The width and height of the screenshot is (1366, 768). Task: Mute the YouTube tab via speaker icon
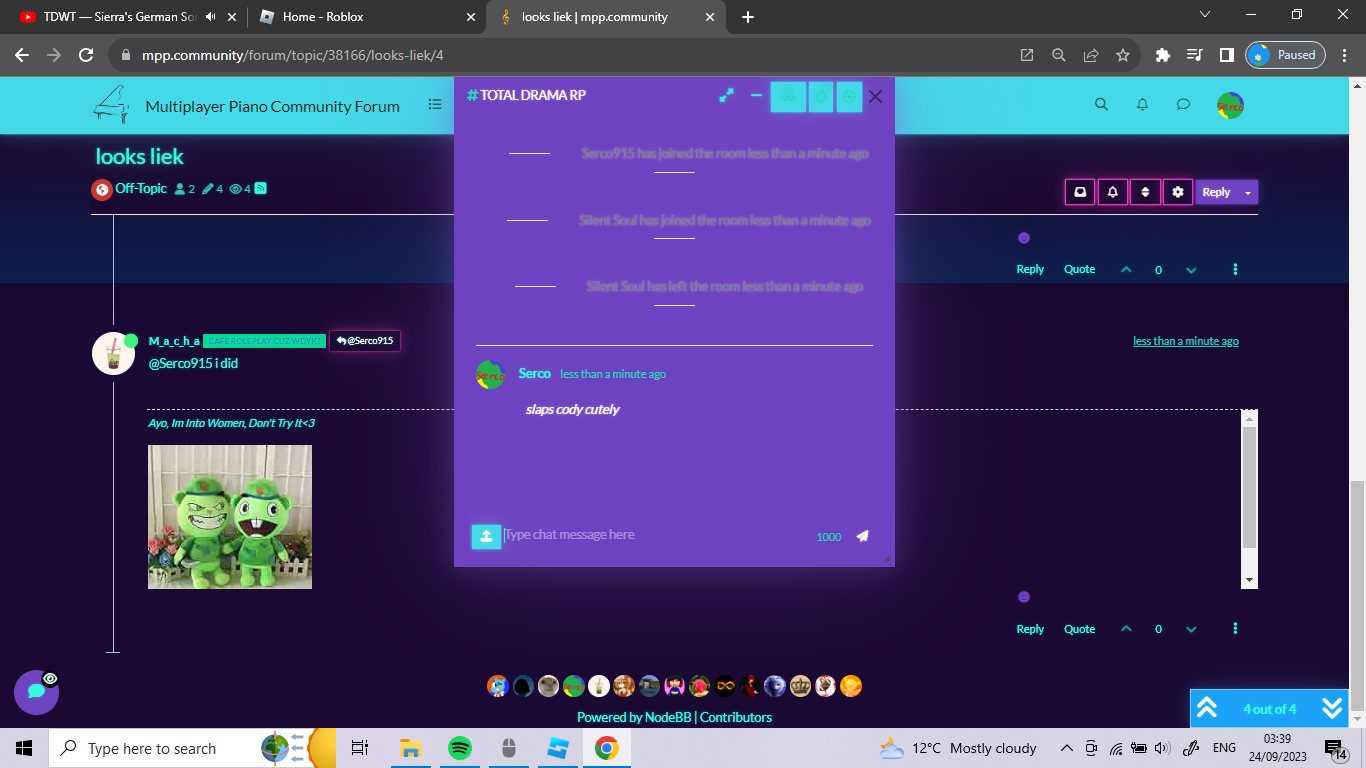point(211,17)
